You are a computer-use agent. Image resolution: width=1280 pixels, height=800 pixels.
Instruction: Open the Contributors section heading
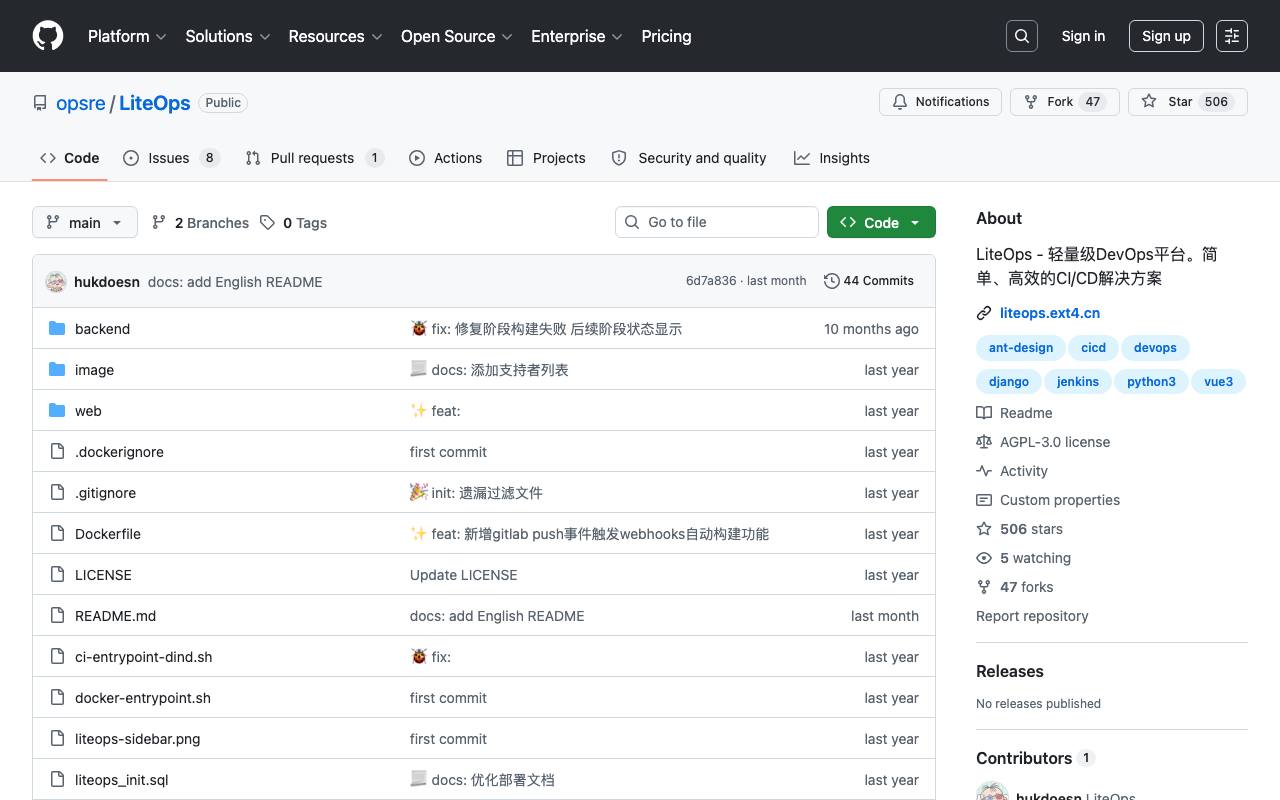tap(1024, 758)
